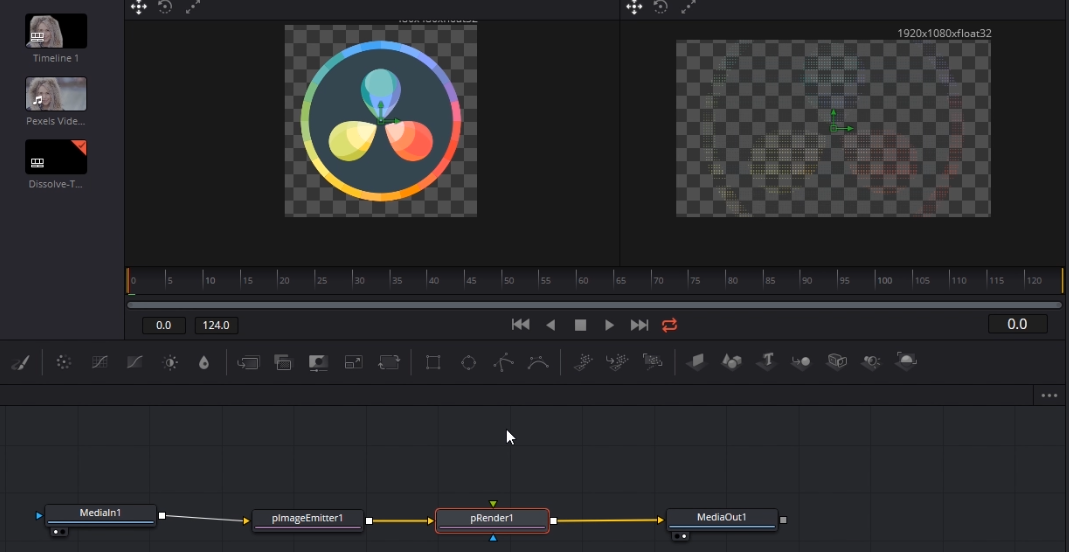Select Pexels Video clip thumbnail

click(56, 94)
